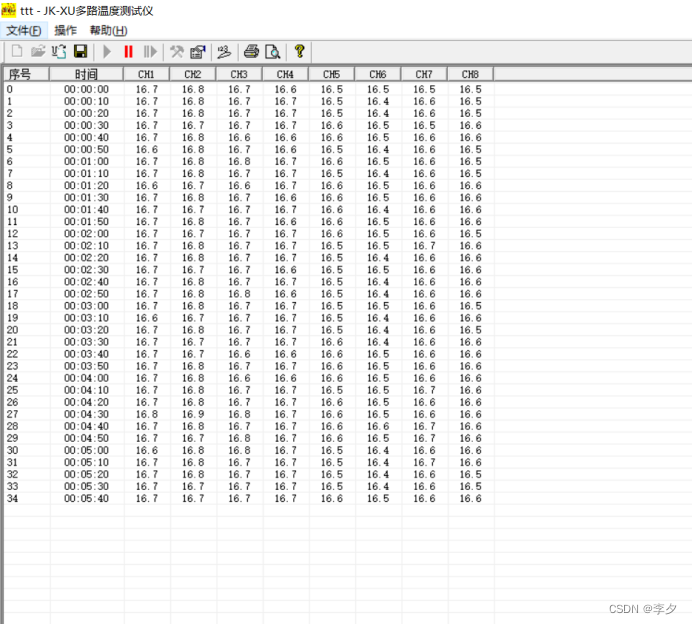Click the yellow question mark help icon
The image size is (692, 624).
[x=300, y=52]
